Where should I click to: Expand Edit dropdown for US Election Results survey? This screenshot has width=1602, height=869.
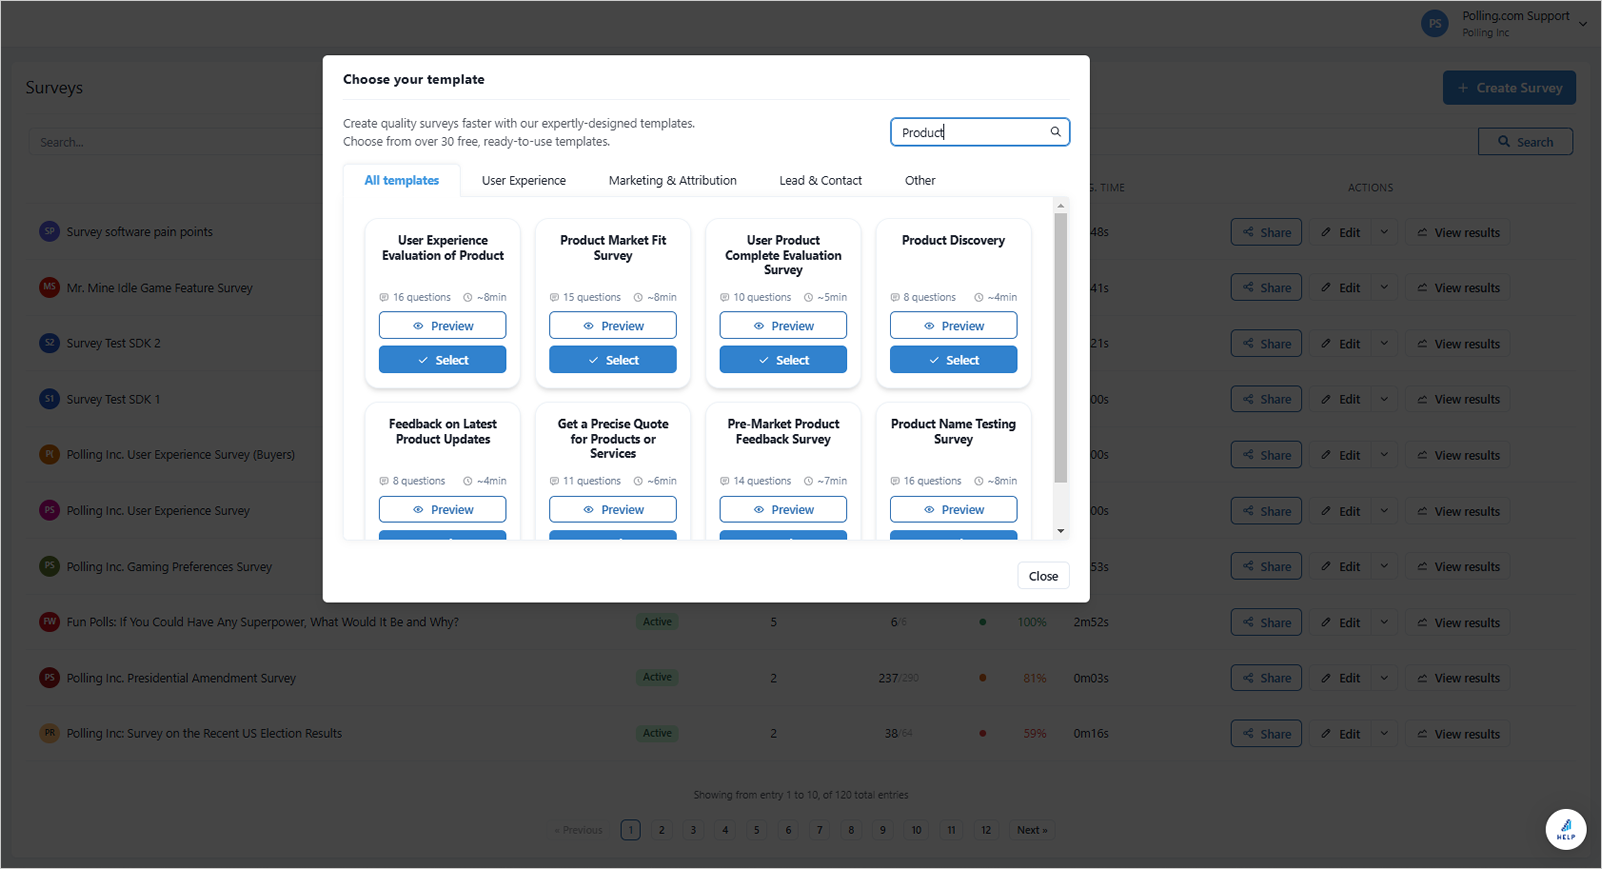tap(1384, 734)
